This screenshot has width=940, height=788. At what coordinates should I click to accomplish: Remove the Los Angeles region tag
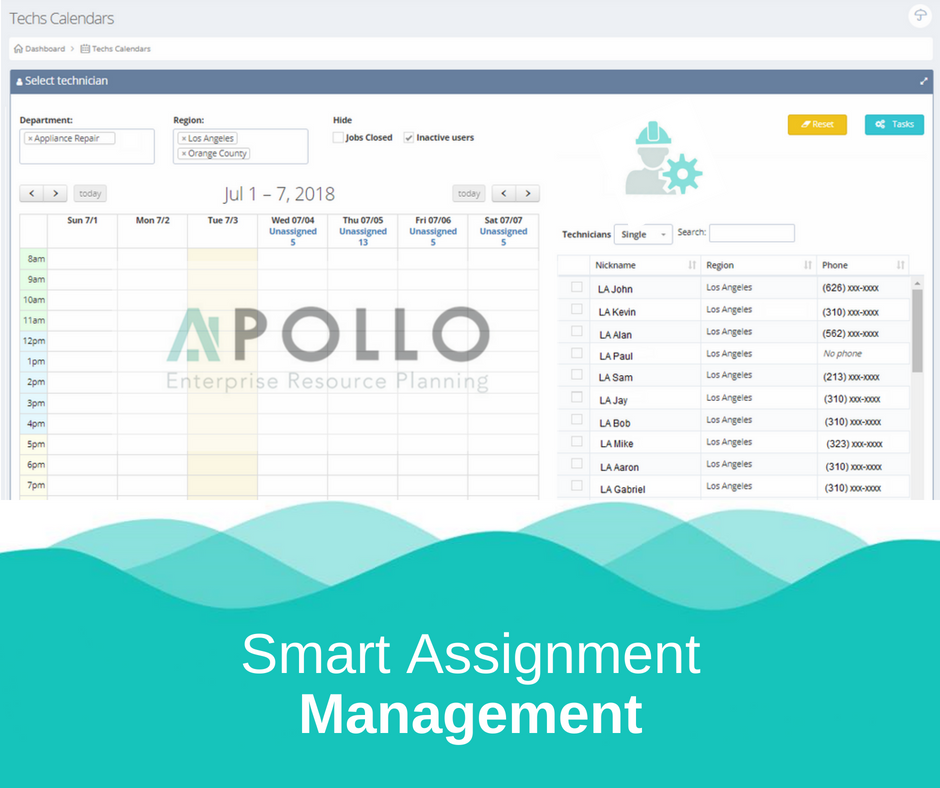pos(184,139)
